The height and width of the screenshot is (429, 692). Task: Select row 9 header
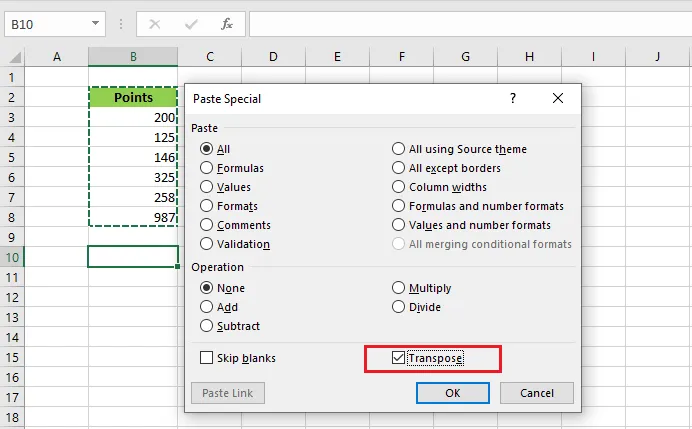[x=12, y=237]
